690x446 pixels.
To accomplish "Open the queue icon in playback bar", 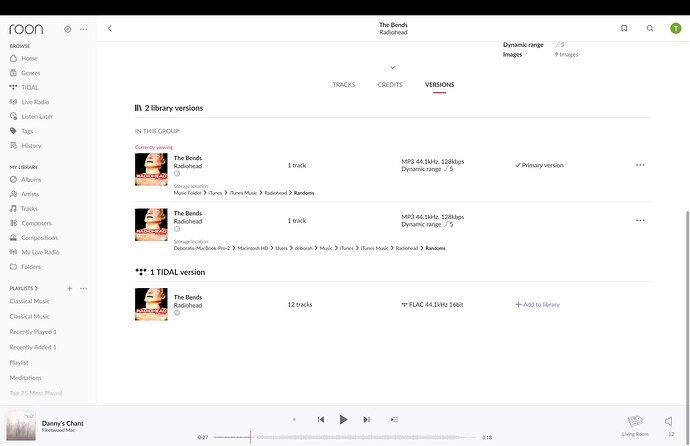I will coord(394,420).
